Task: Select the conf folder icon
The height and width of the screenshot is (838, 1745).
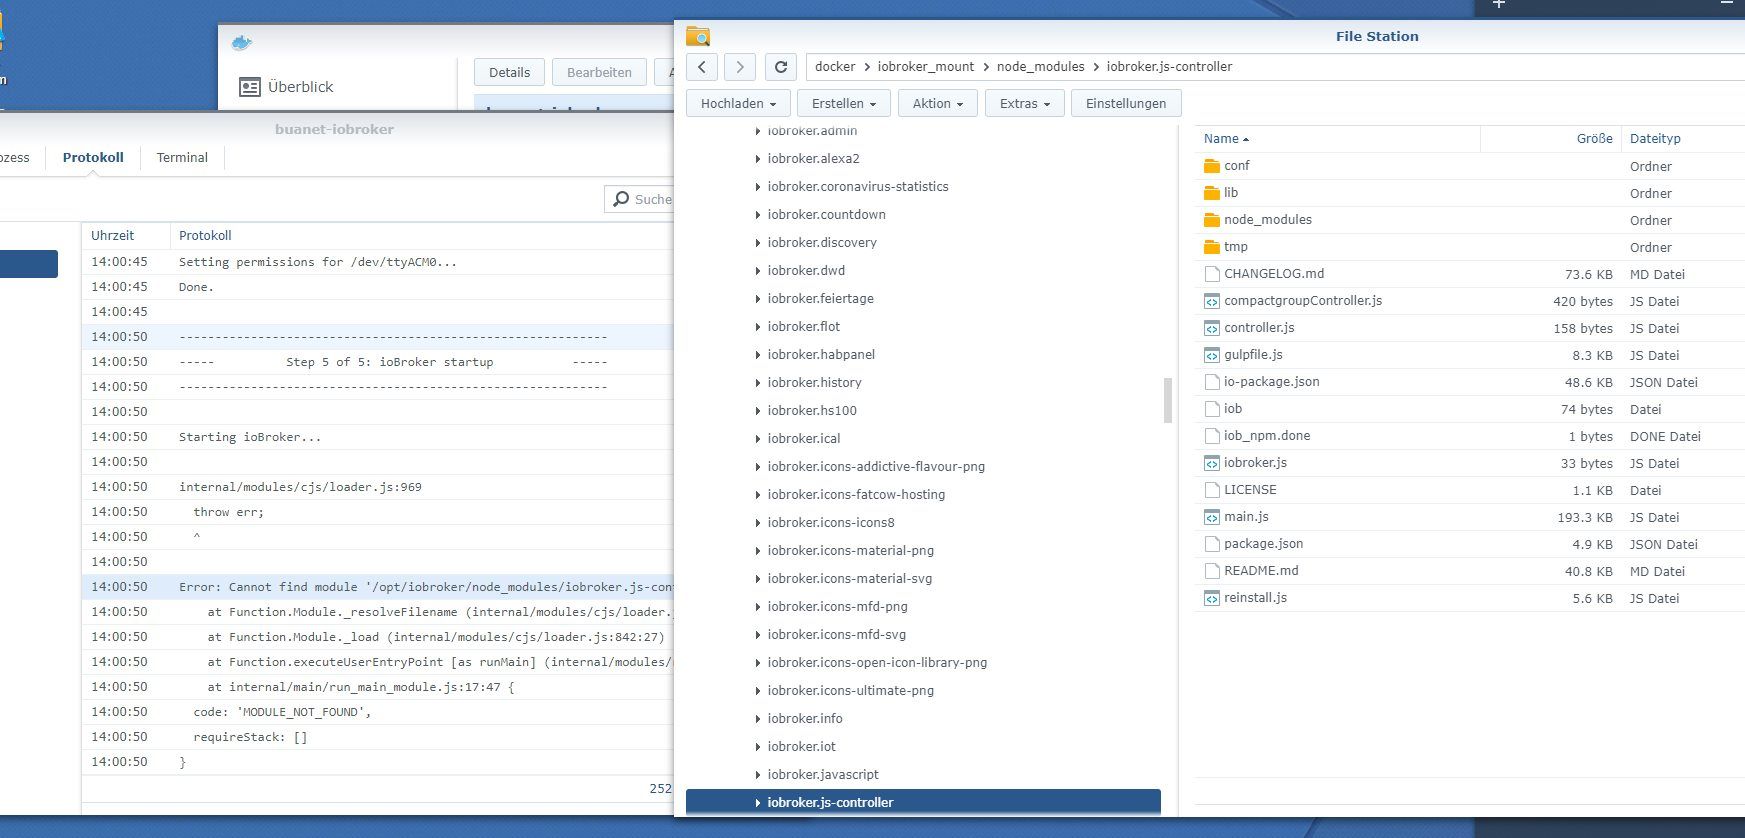Action: 1212,166
